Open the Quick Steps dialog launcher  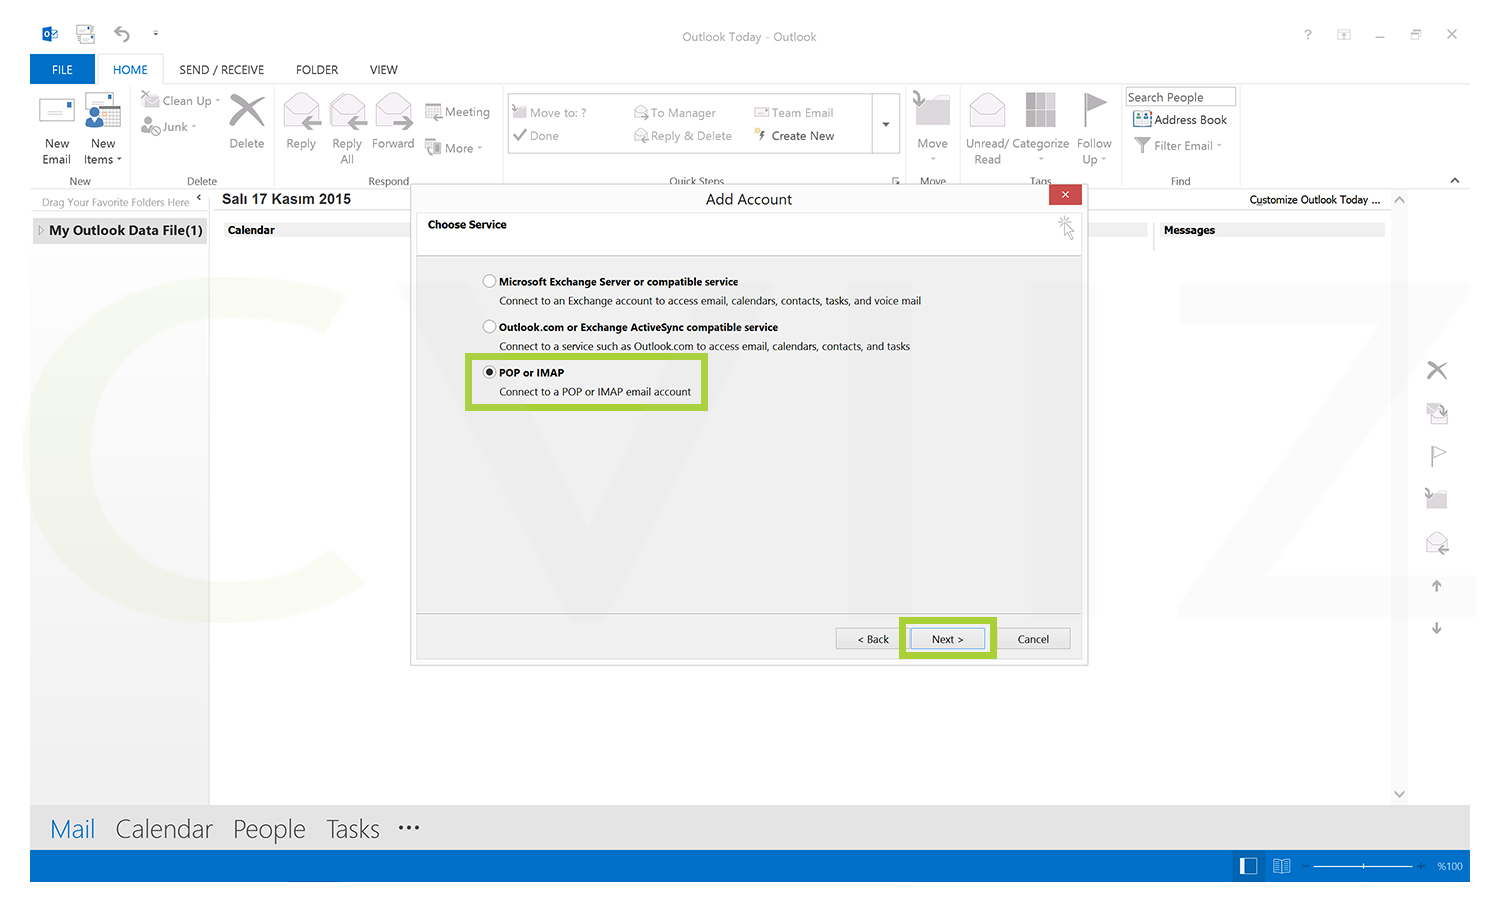tap(896, 181)
